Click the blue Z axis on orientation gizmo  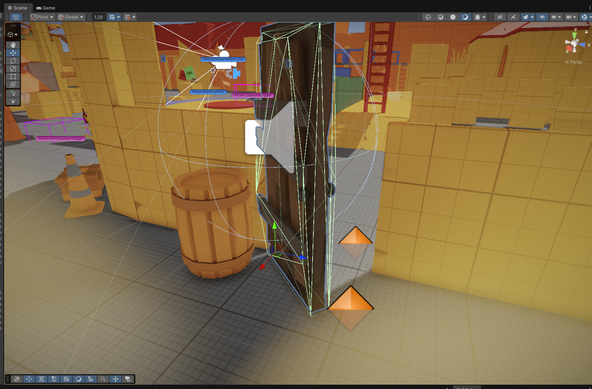pyautogui.click(x=583, y=45)
